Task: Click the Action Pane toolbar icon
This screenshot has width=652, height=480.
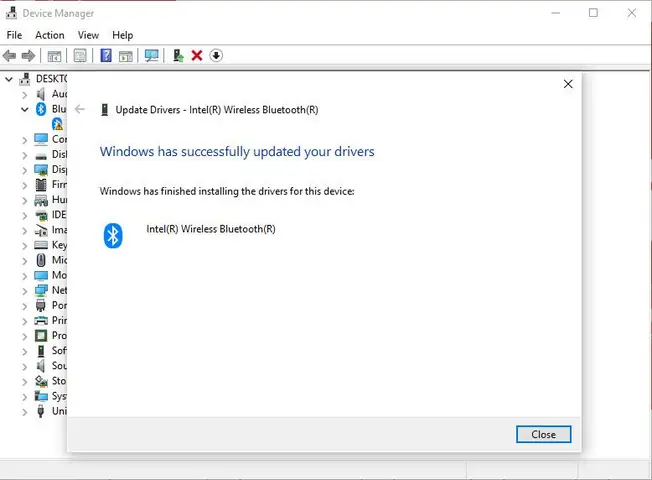Action: point(126,56)
